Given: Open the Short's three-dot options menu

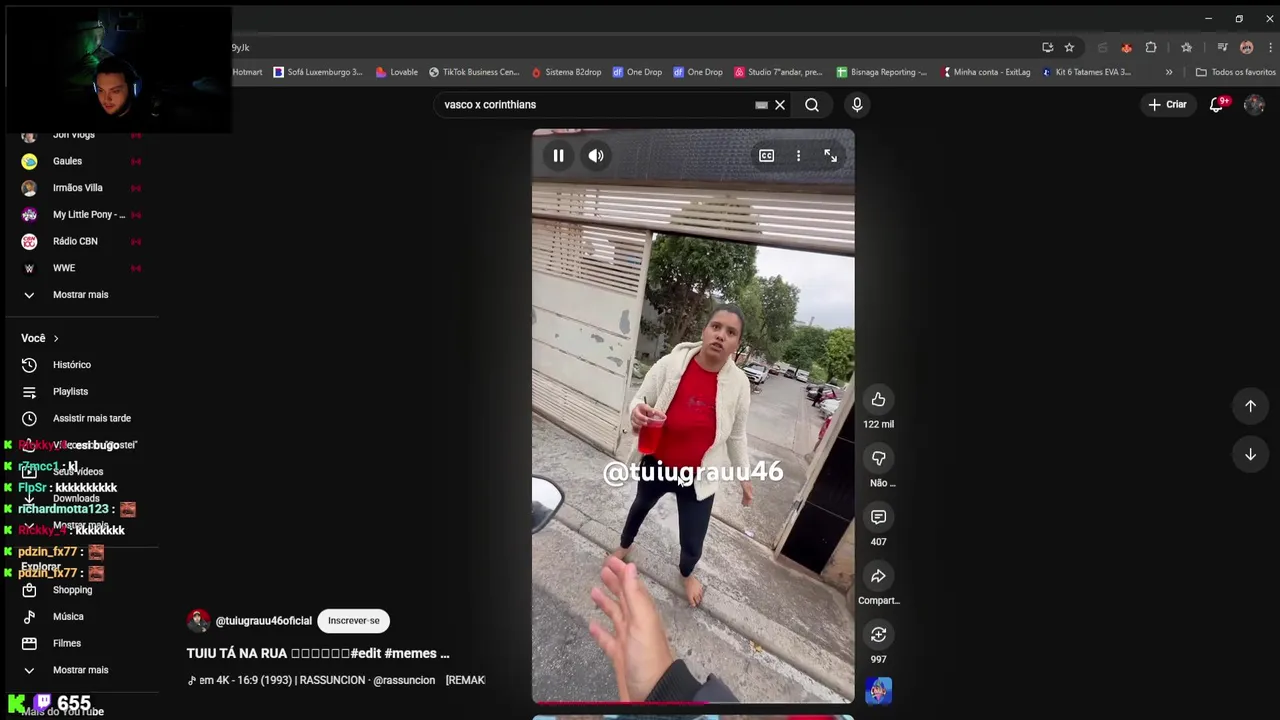Looking at the screenshot, I should (798, 156).
